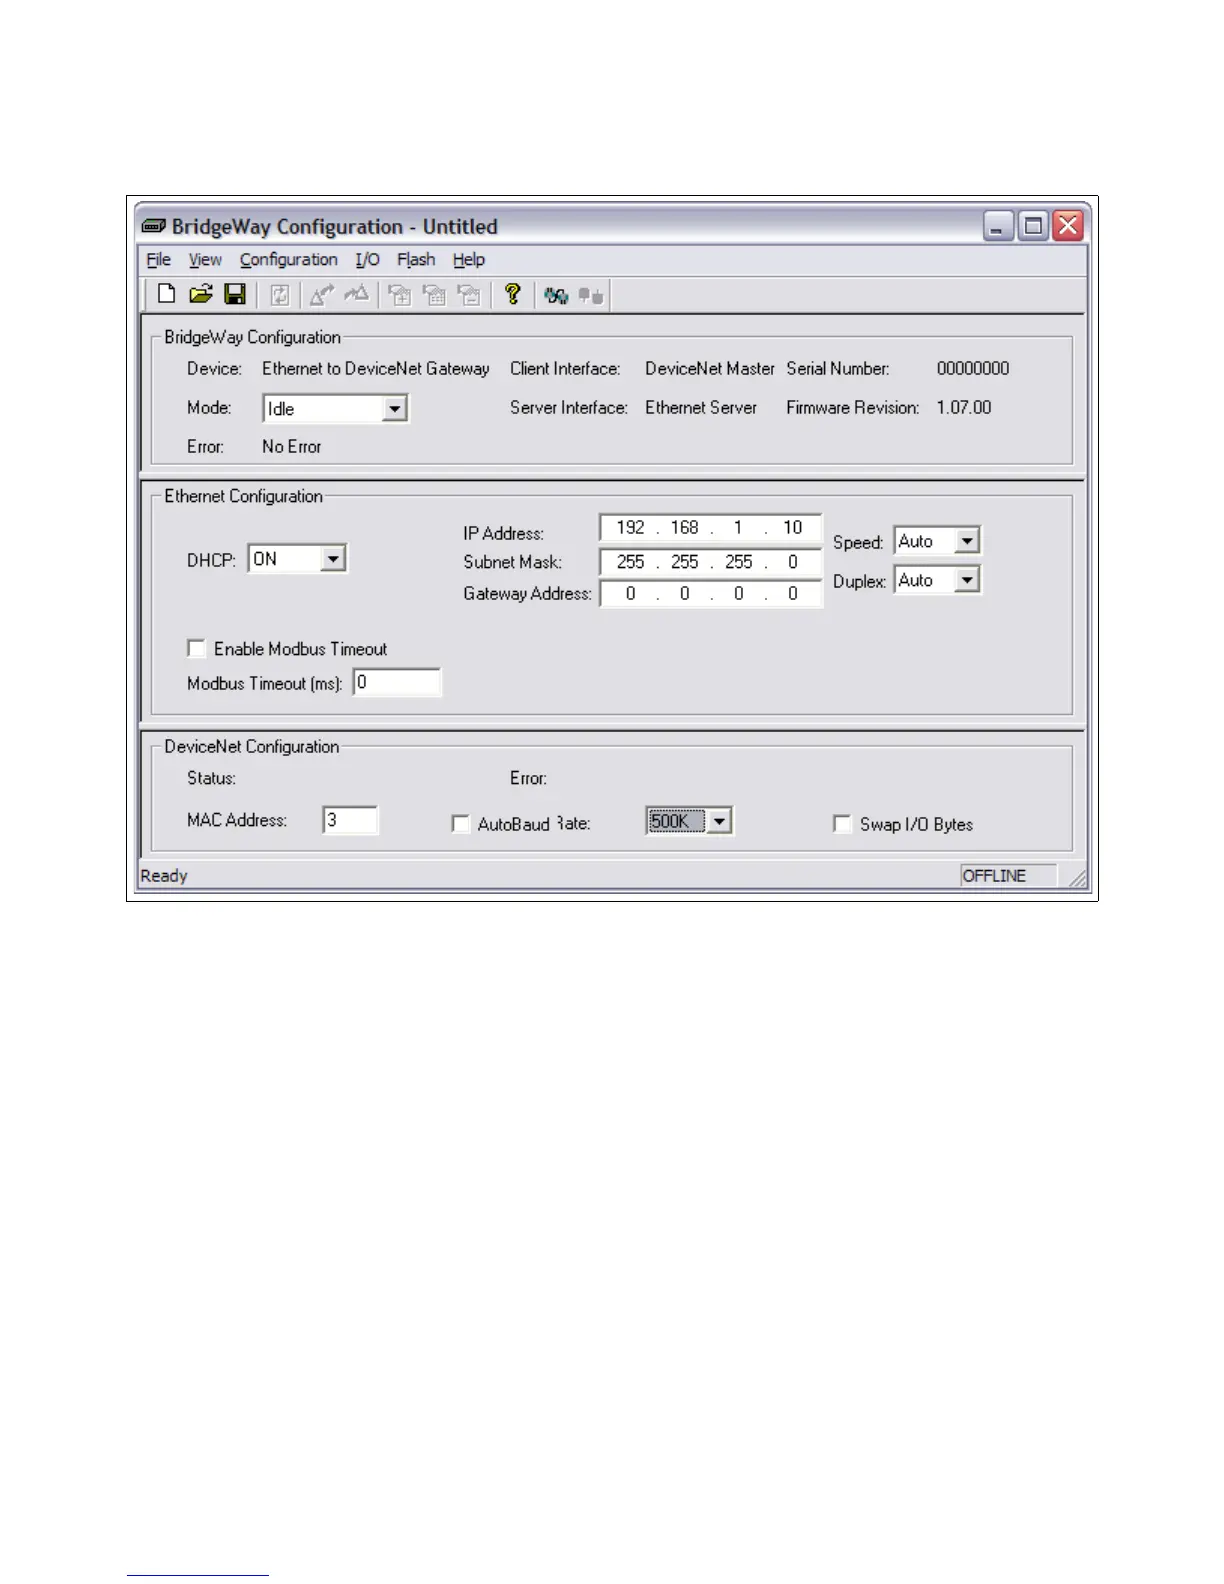Click the yellow question mark help icon
1224x1584 pixels.
click(513, 294)
